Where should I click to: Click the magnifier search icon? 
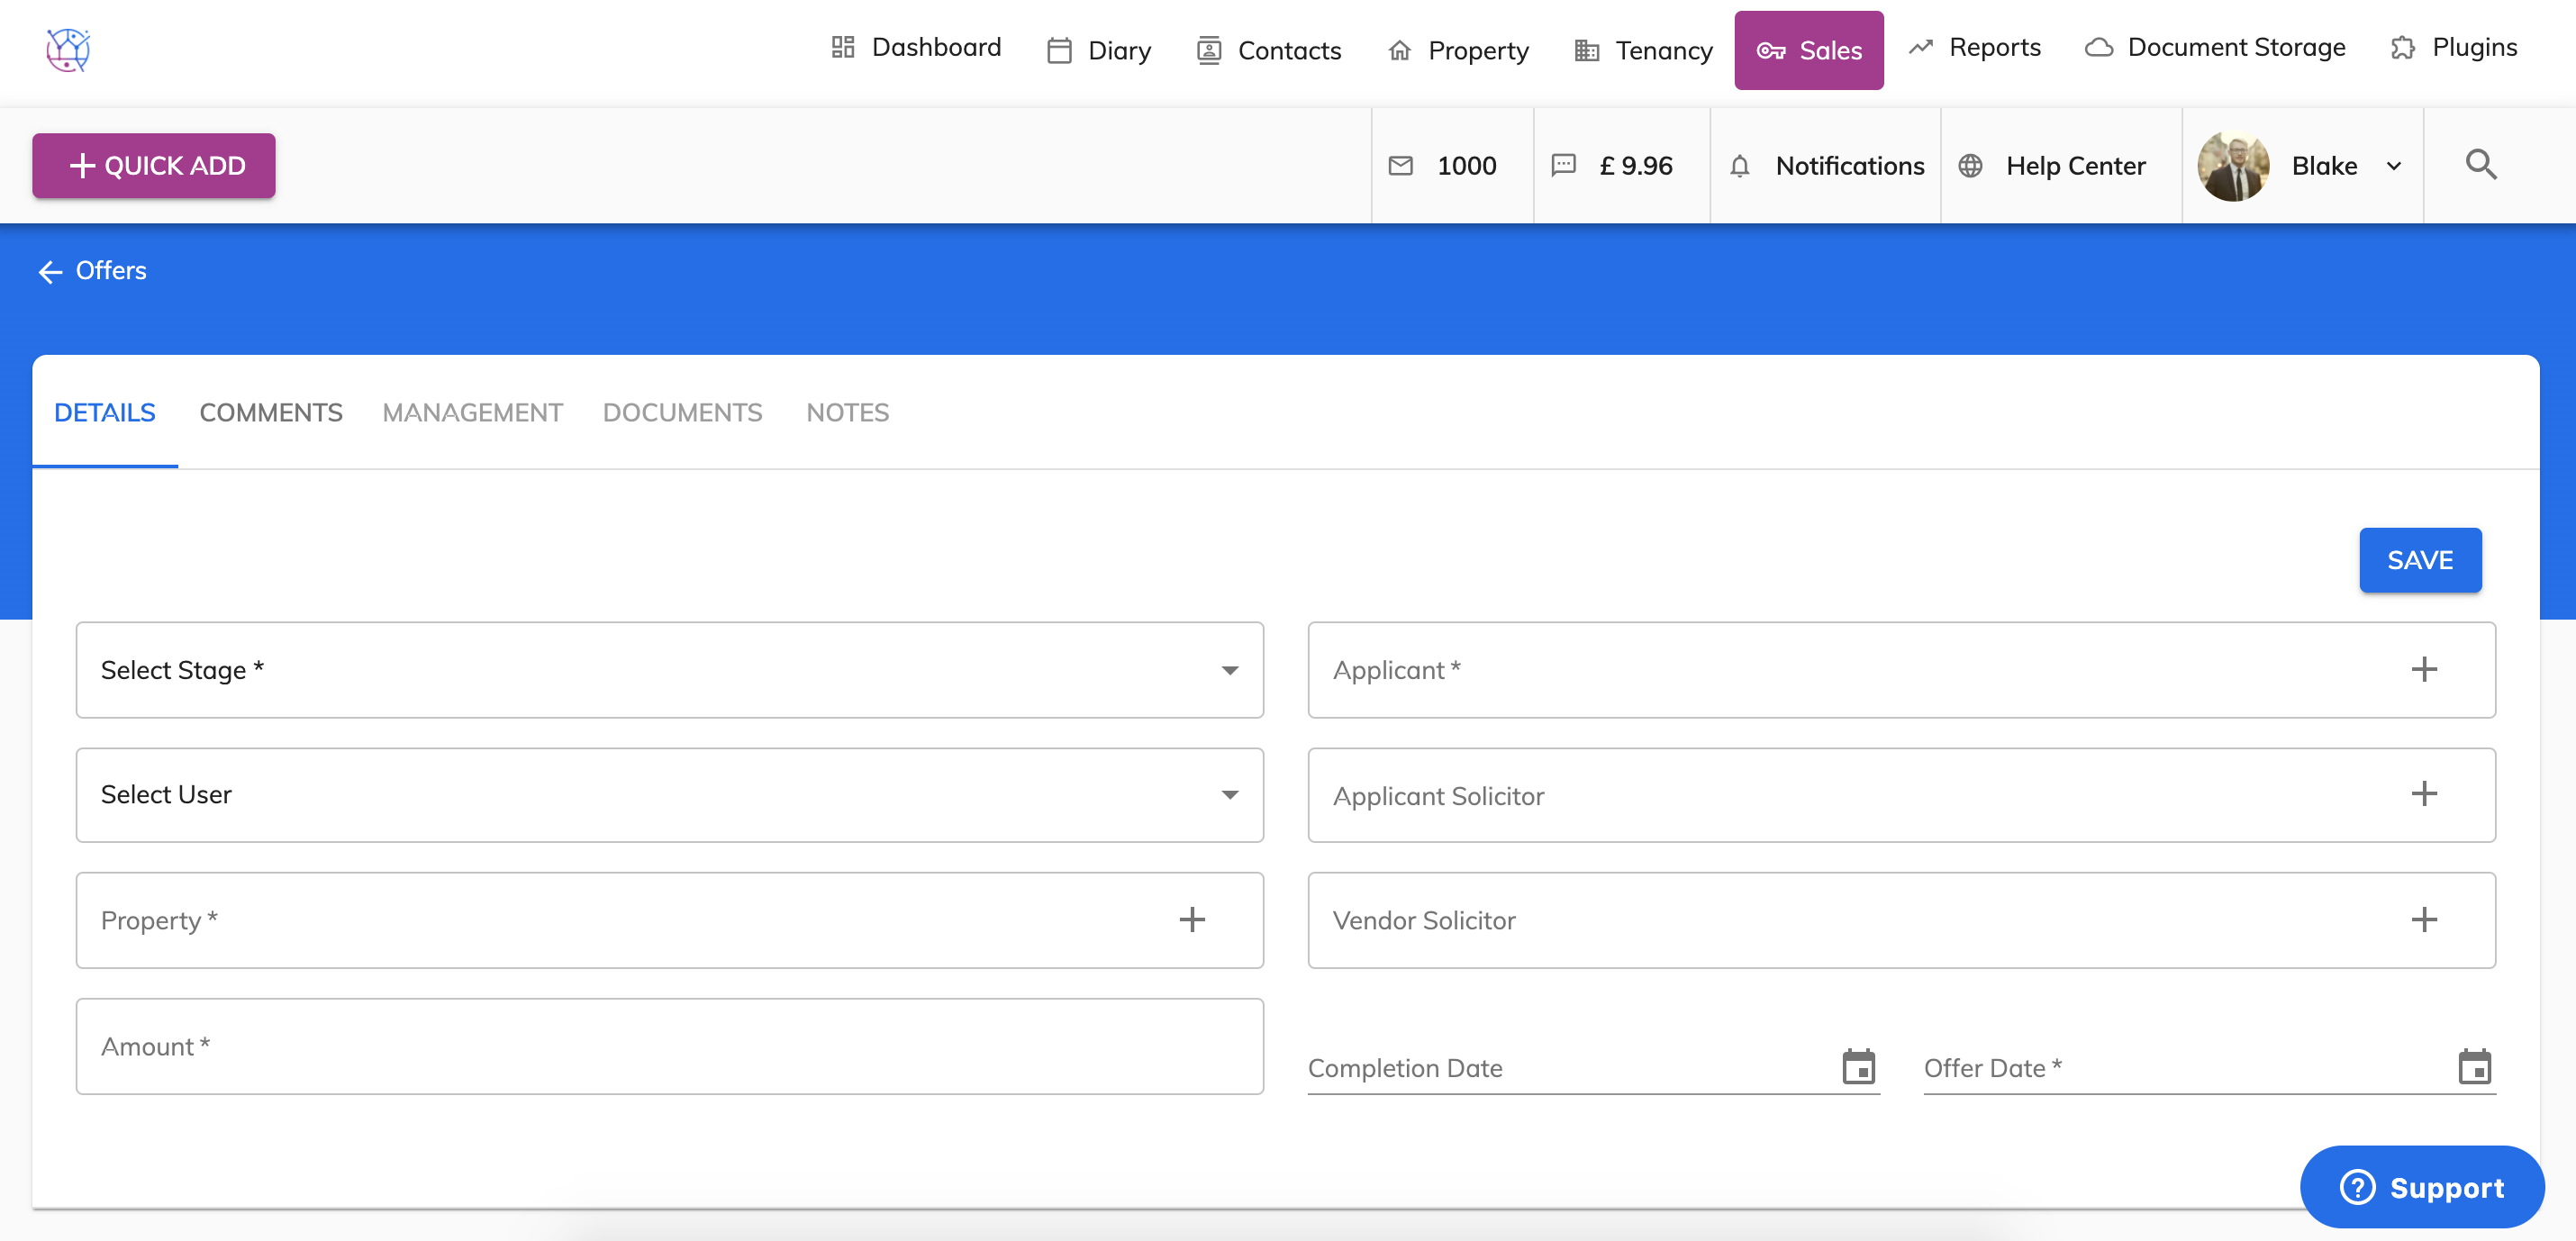[x=2480, y=165]
